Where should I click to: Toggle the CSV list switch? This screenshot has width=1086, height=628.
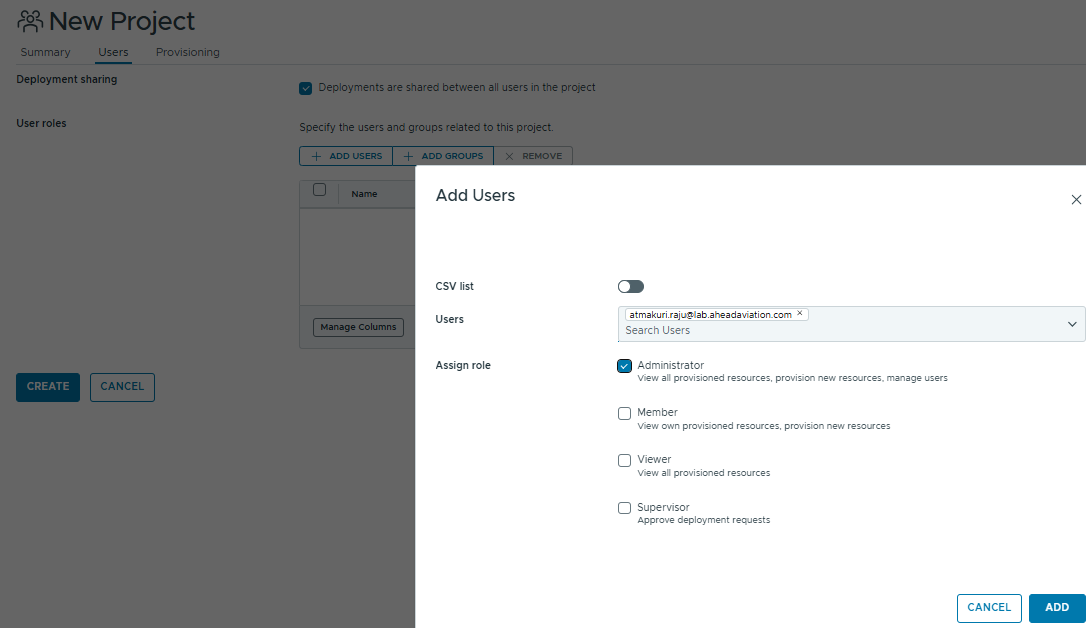631,287
